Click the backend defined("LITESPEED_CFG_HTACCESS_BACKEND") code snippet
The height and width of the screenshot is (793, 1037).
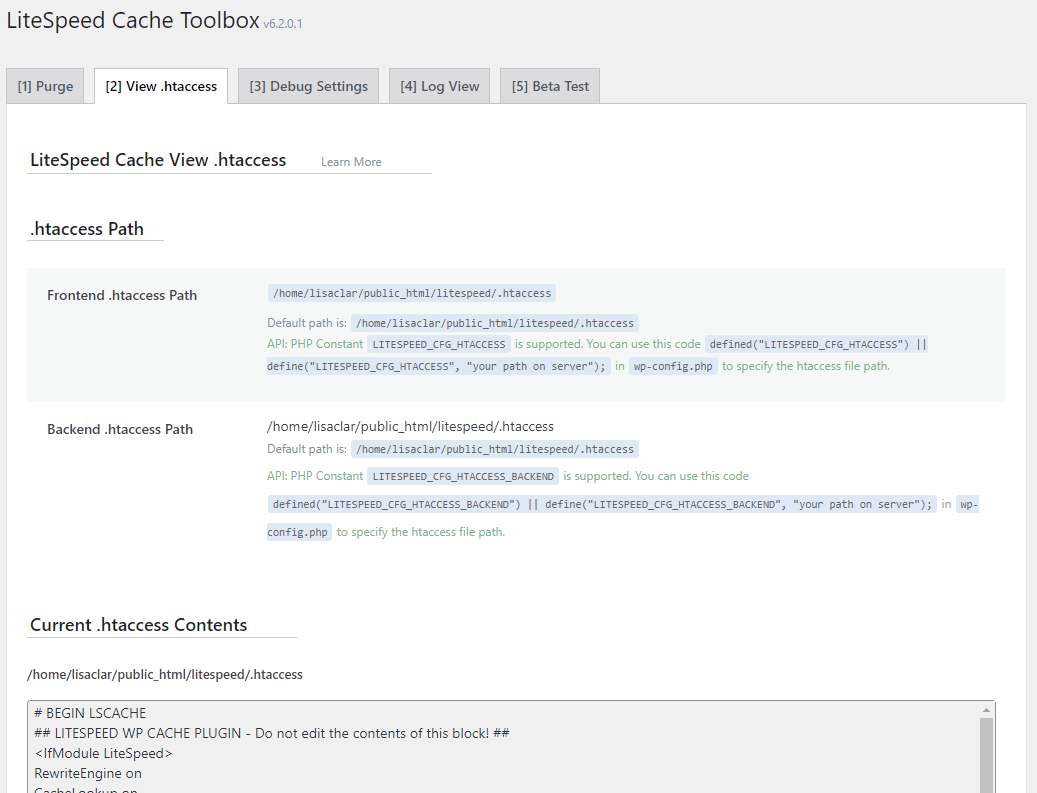[602, 504]
